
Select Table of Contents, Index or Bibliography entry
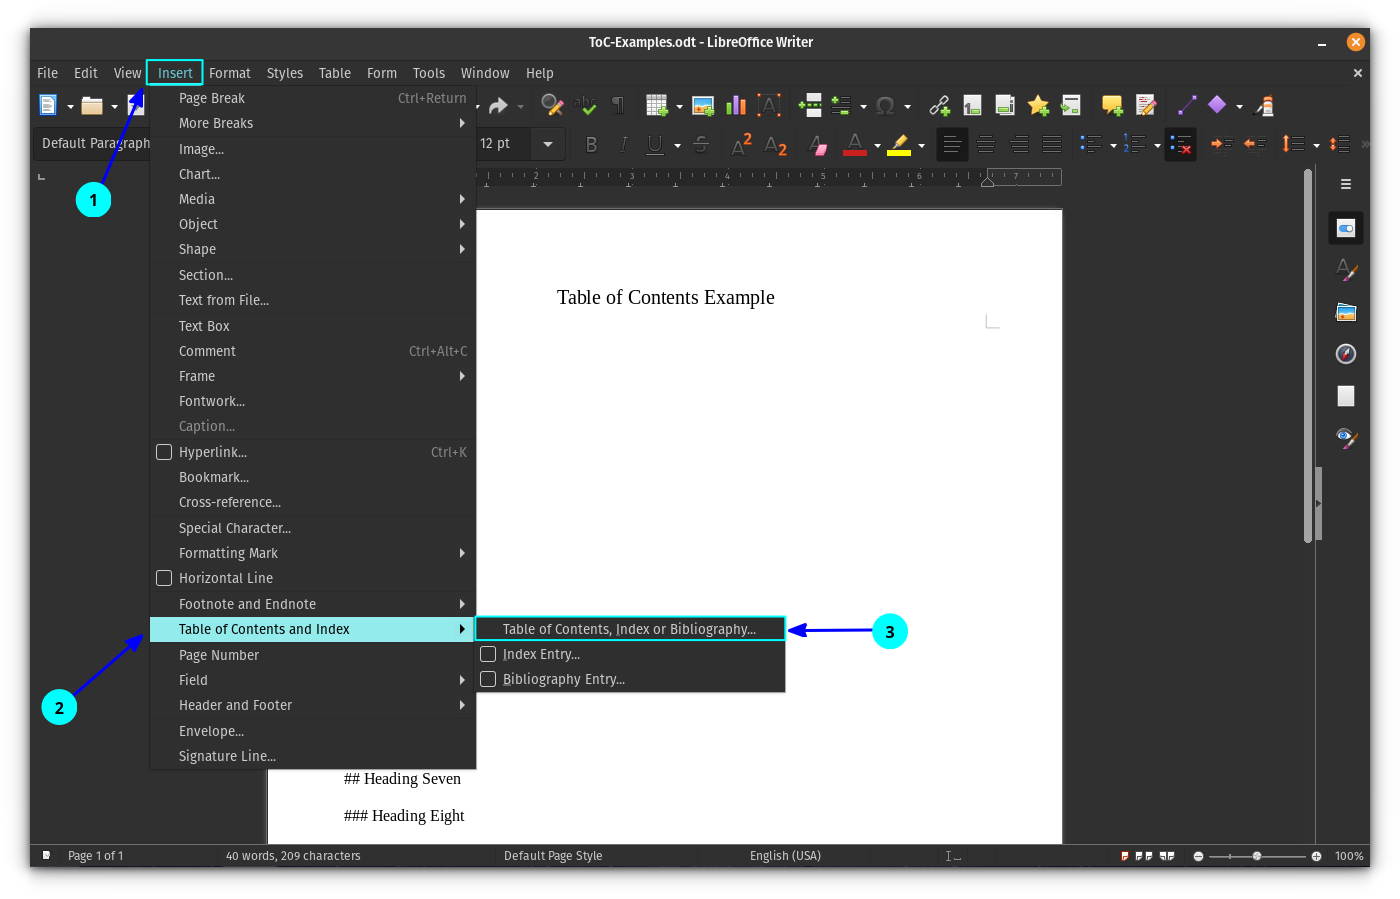[630, 629]
